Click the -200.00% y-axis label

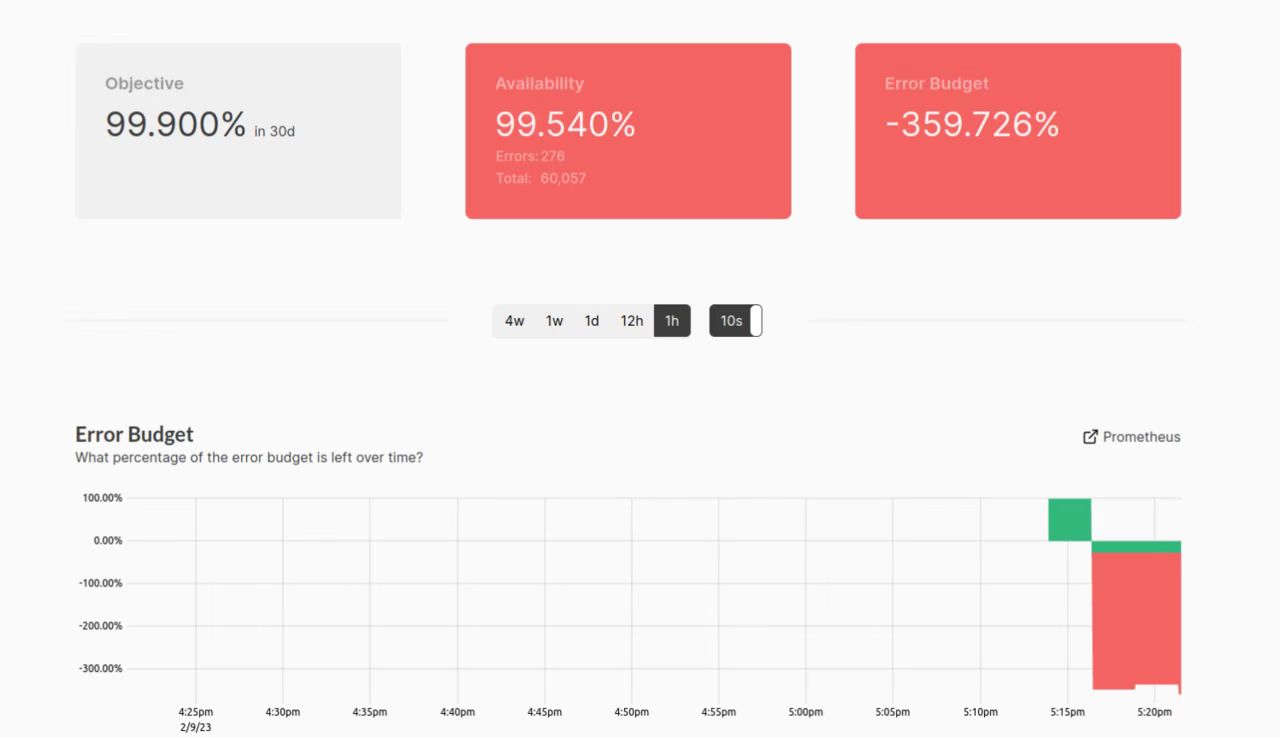pyautogui.click(x=101, y=626)
